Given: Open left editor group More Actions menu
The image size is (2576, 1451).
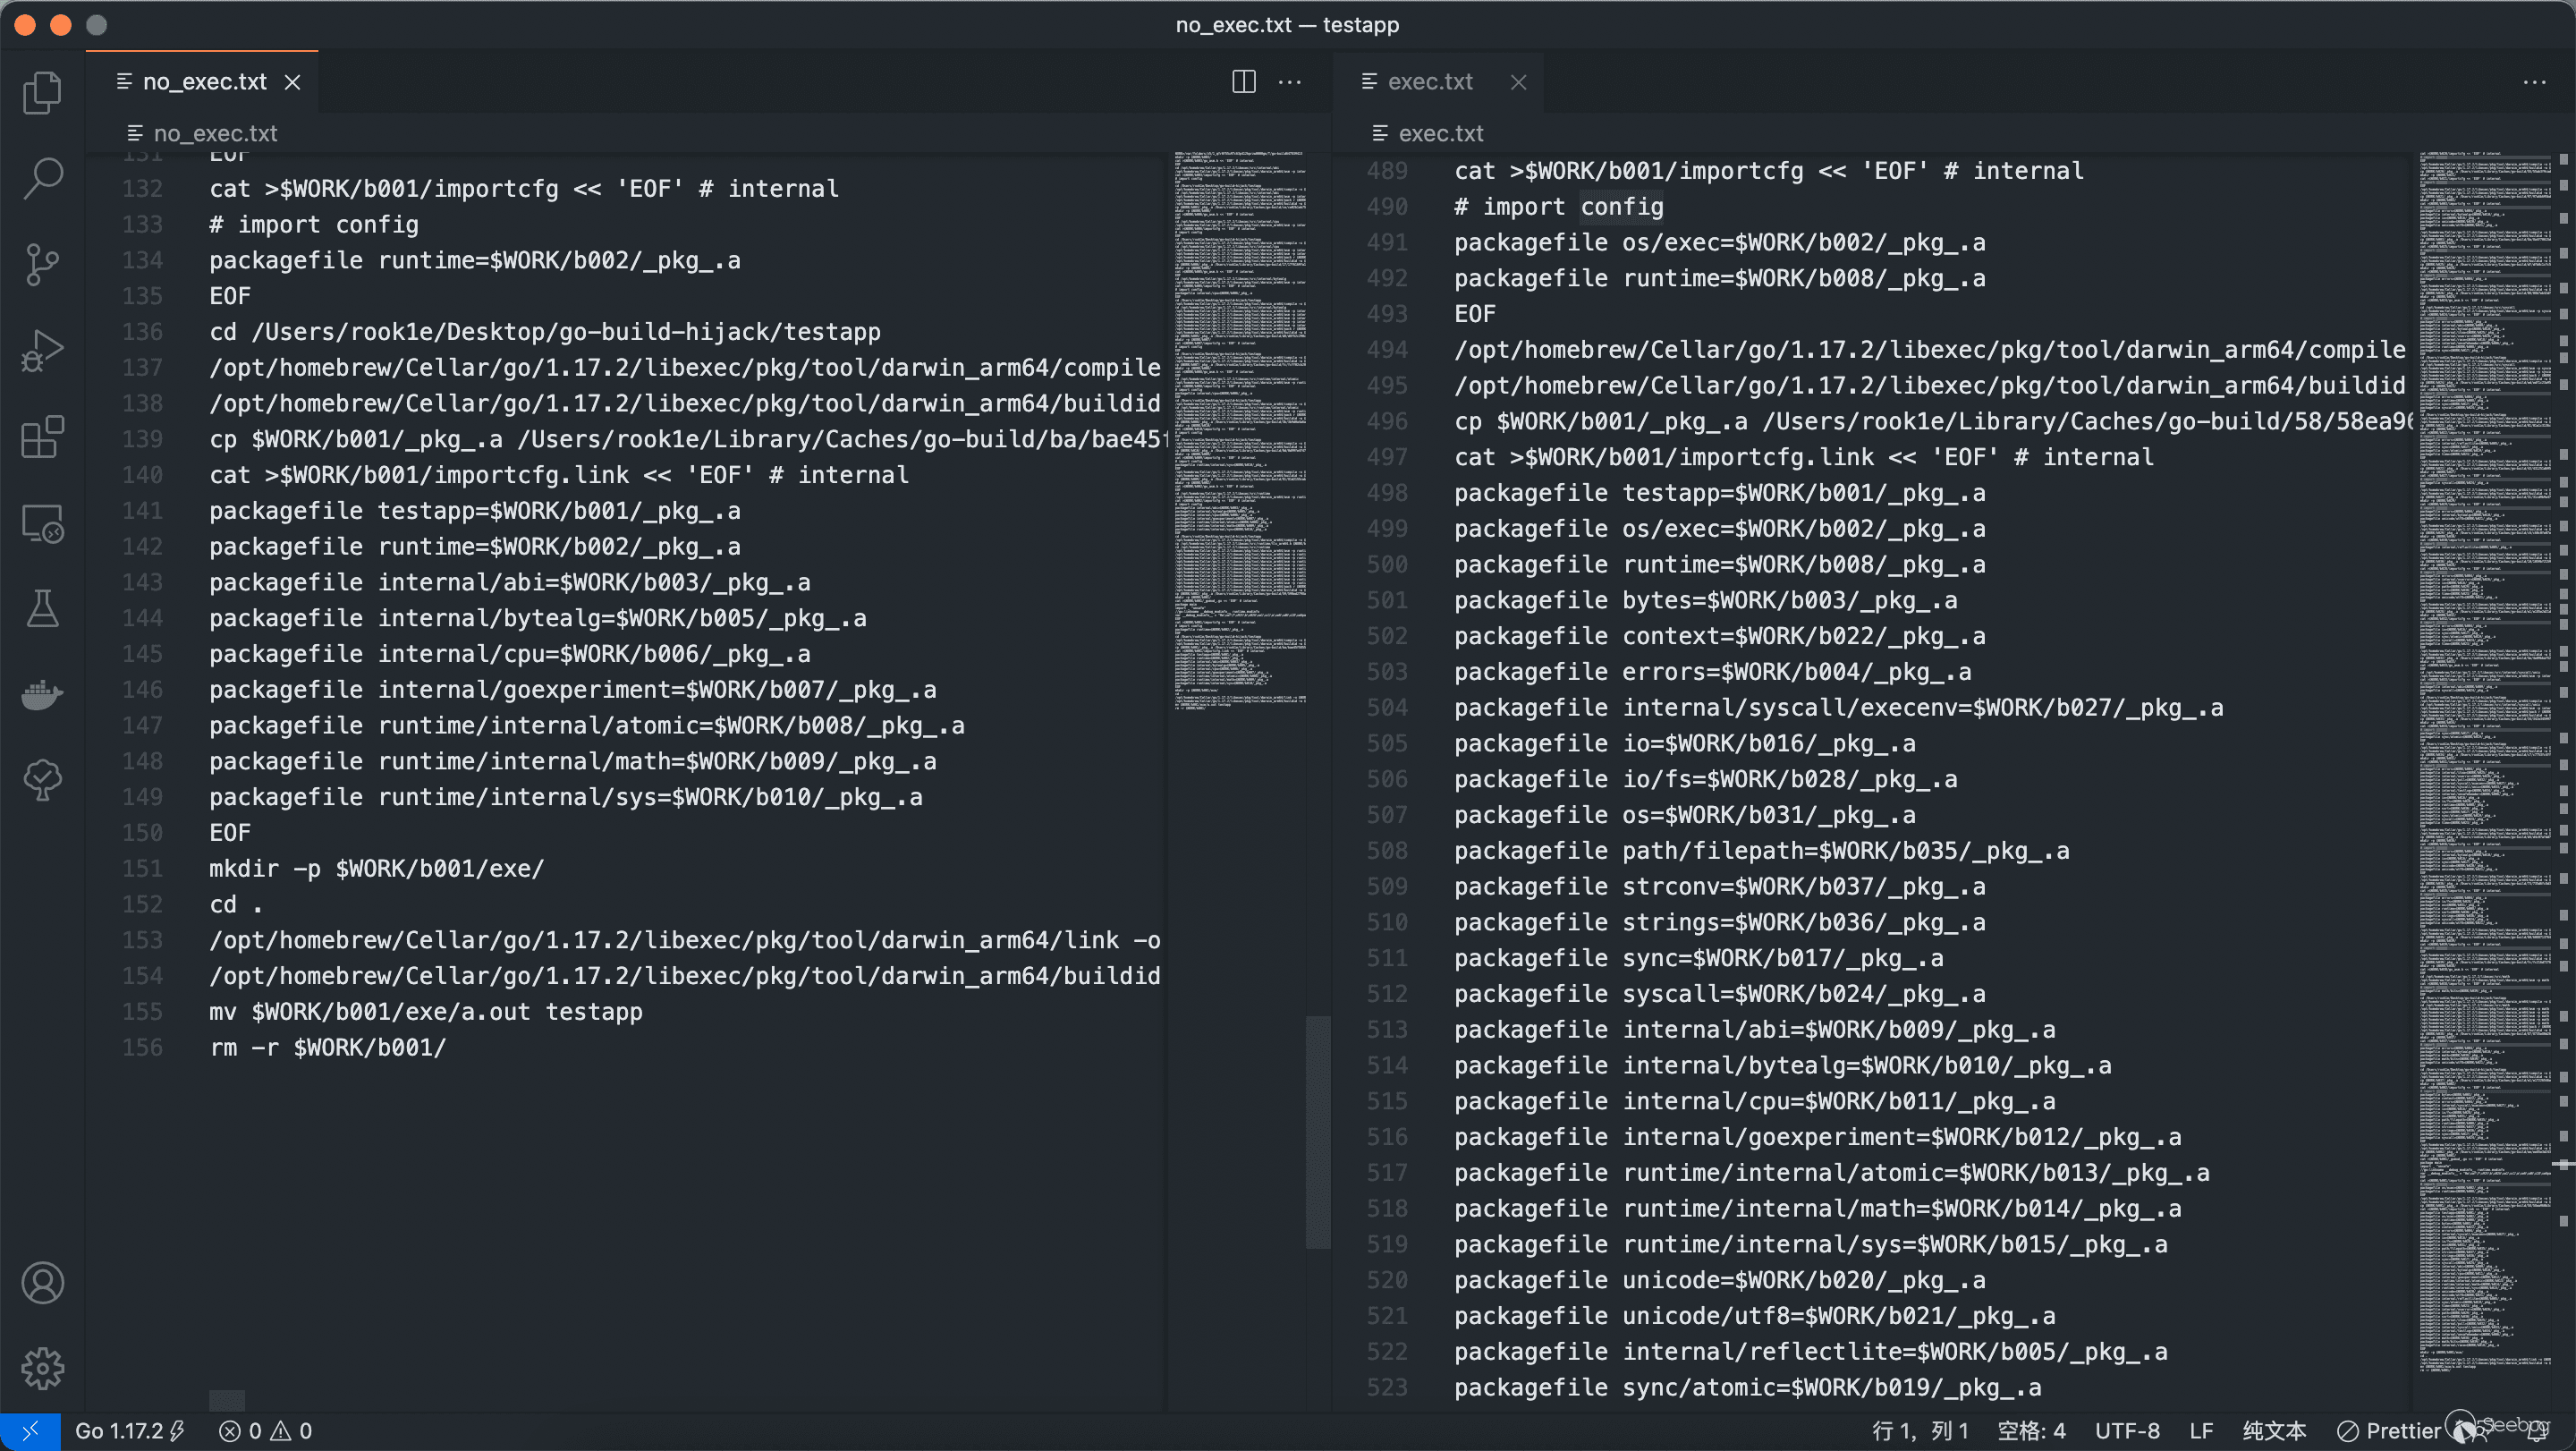Looking at the screenshot, I should coord(1290,82).
